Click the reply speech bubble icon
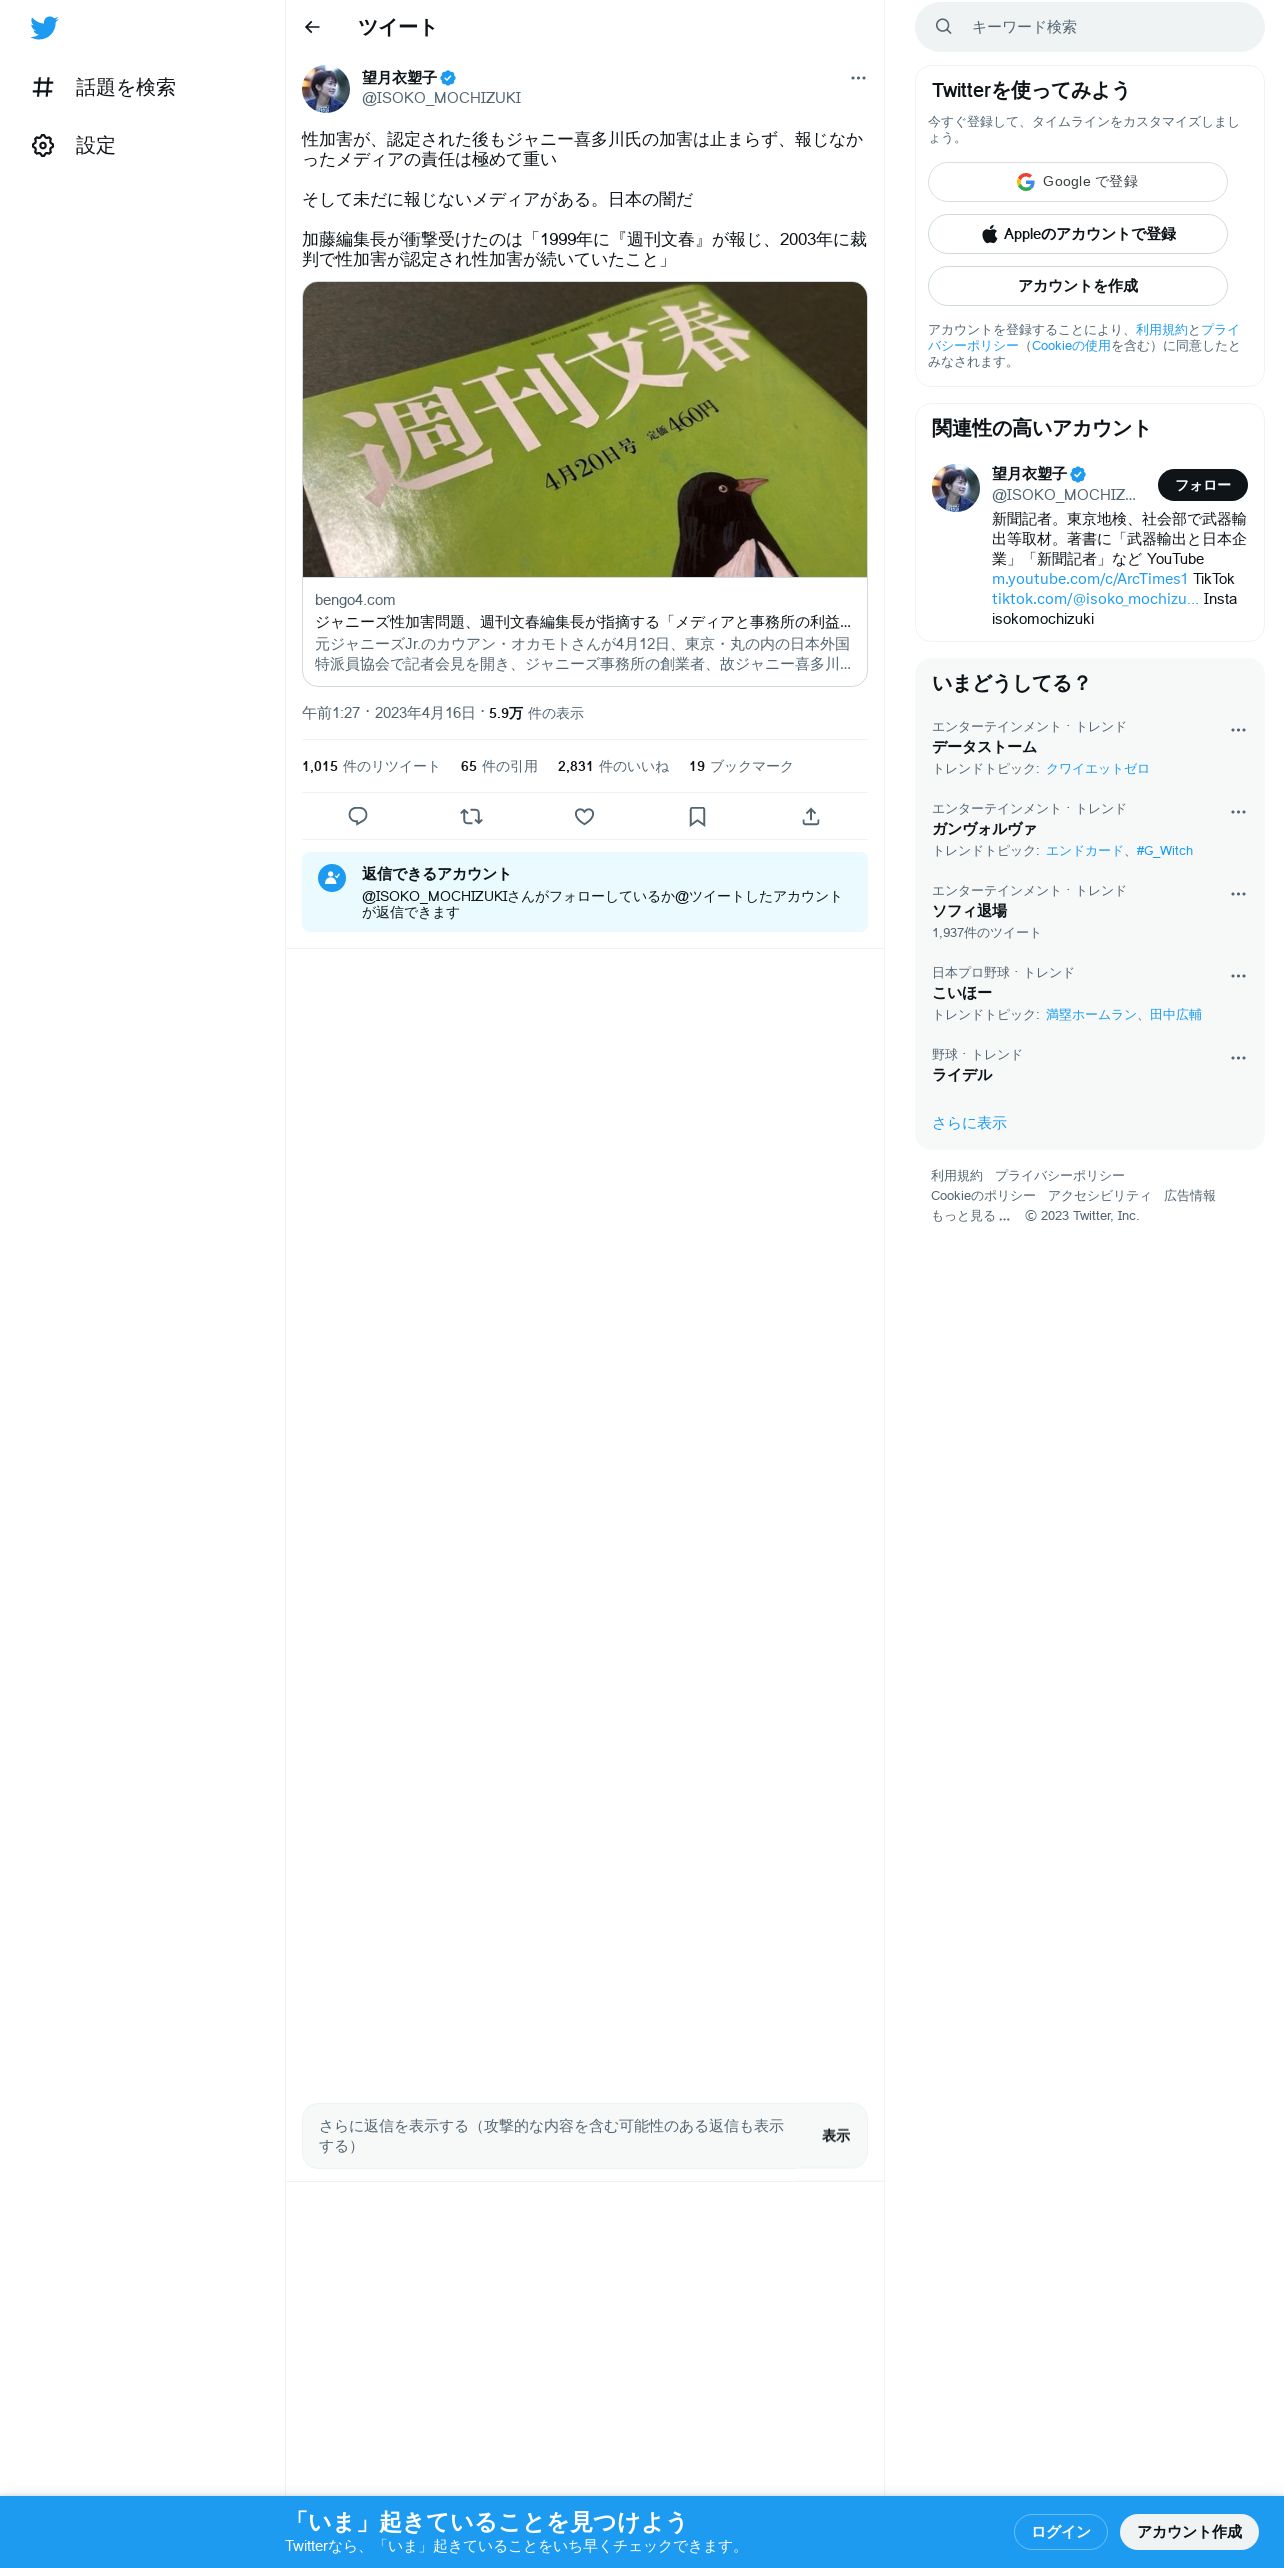This screenshot has width=1284, height=2568. click(x=358, y=816)
